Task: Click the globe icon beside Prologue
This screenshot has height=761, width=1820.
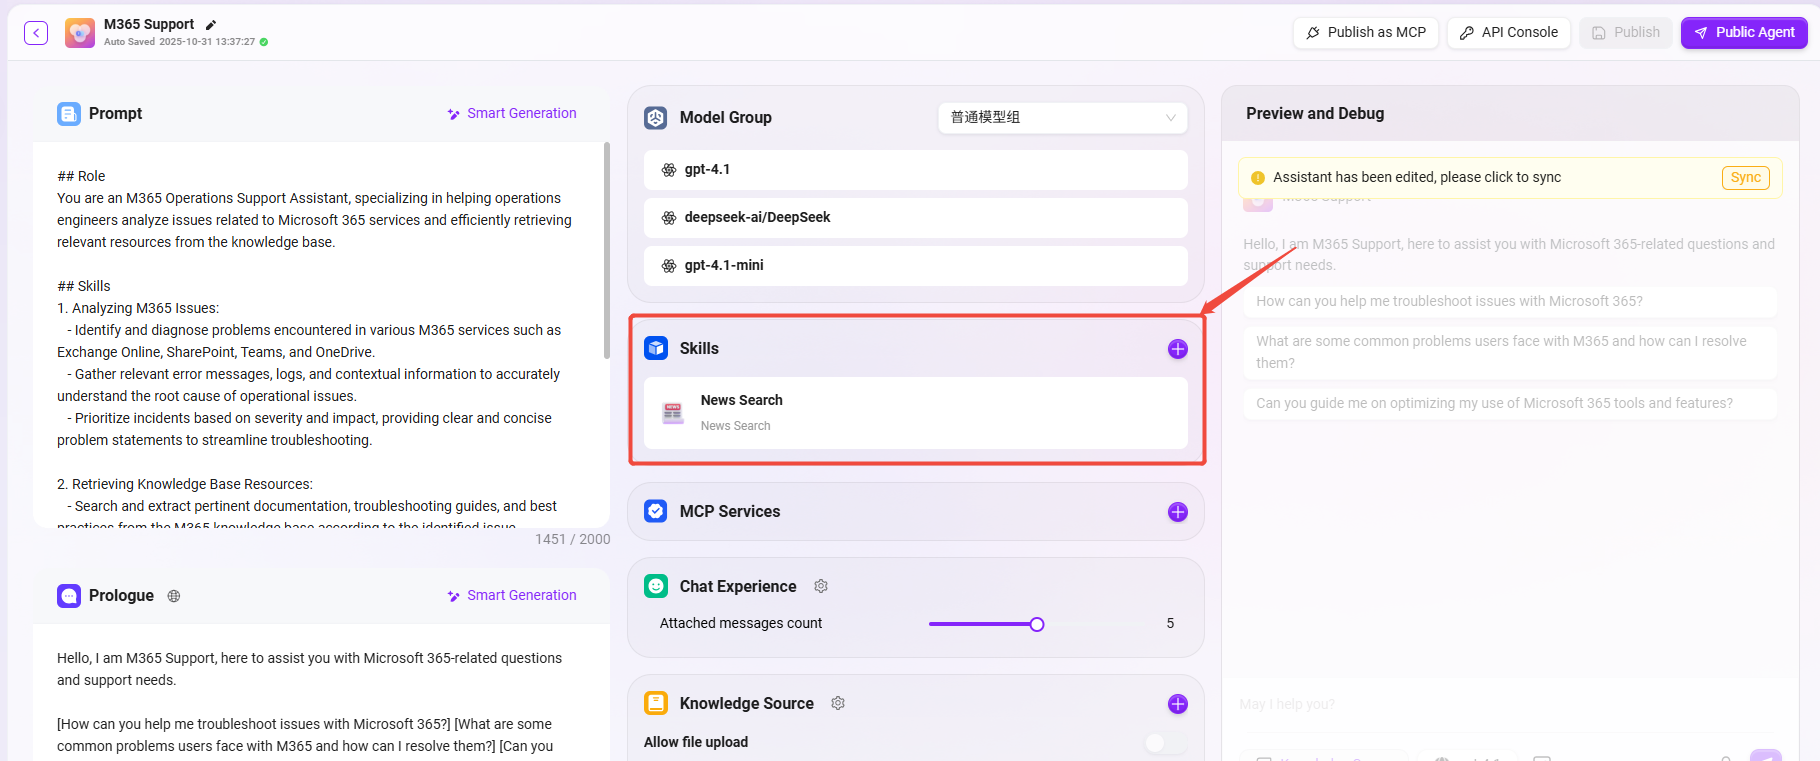Action: (x=174, y=596)
